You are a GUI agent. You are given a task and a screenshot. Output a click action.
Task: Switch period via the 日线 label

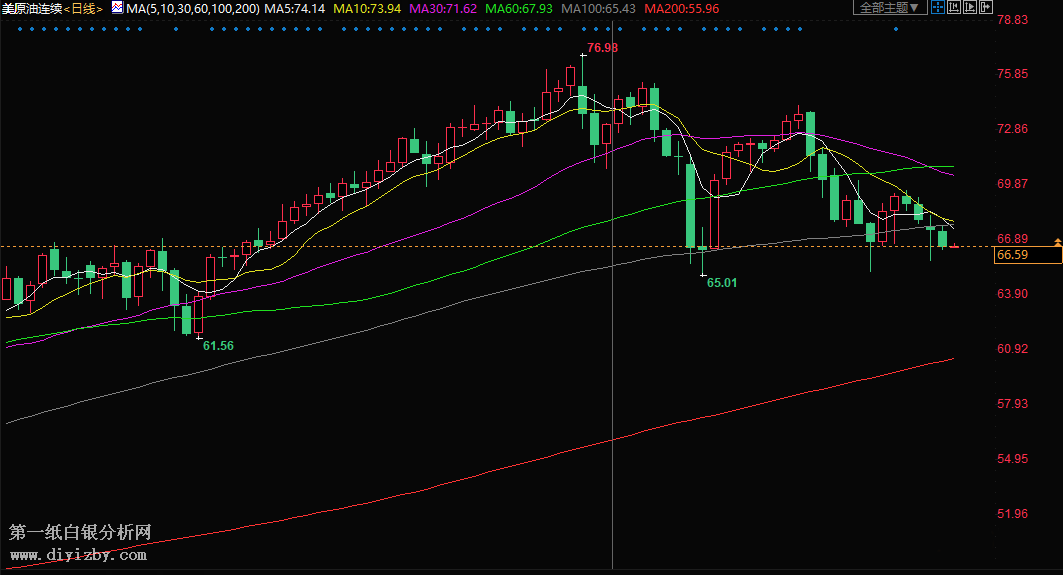[83, 9]
